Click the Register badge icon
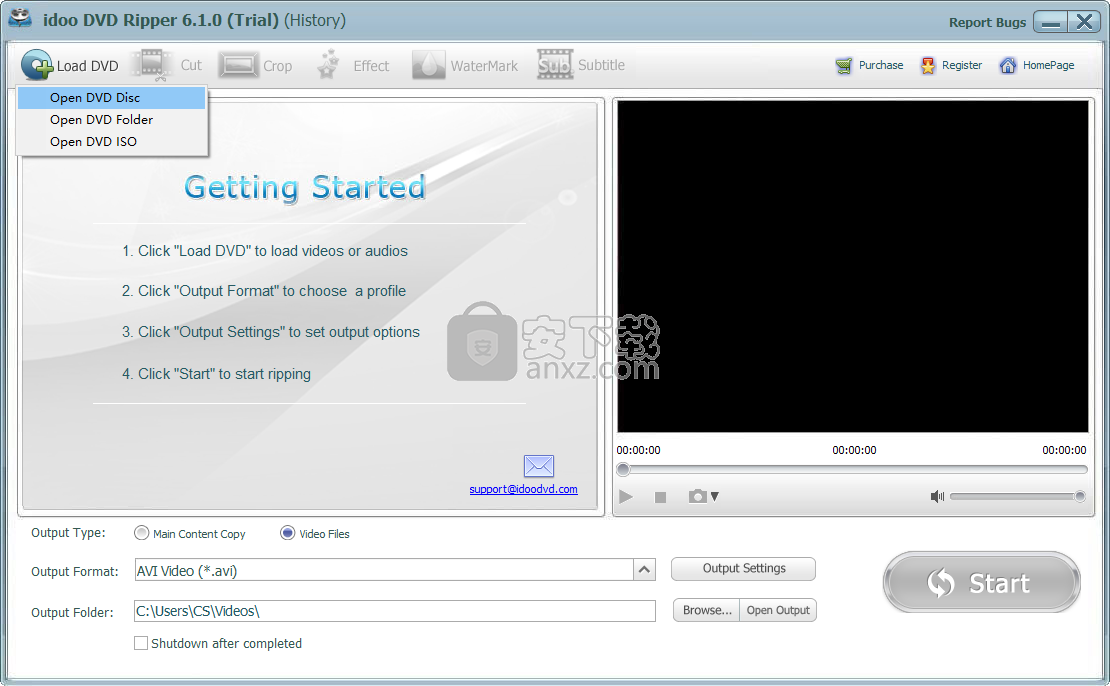The width and height of the screenshot is (1110, 686). 927,66
